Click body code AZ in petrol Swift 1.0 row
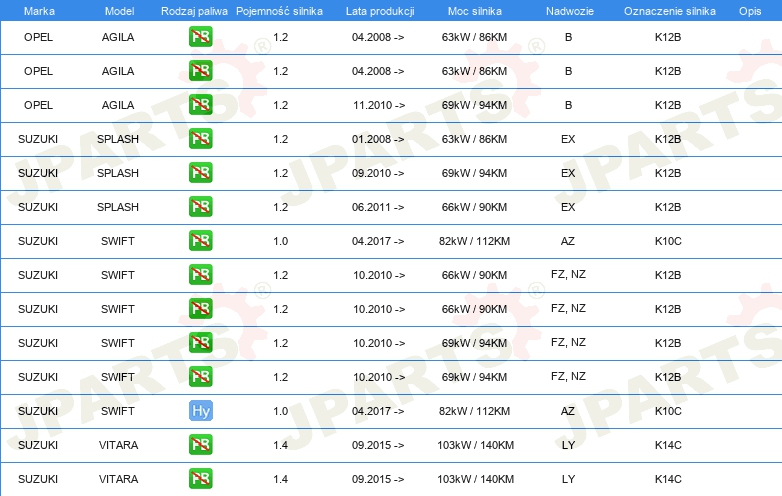 point(568,241)
